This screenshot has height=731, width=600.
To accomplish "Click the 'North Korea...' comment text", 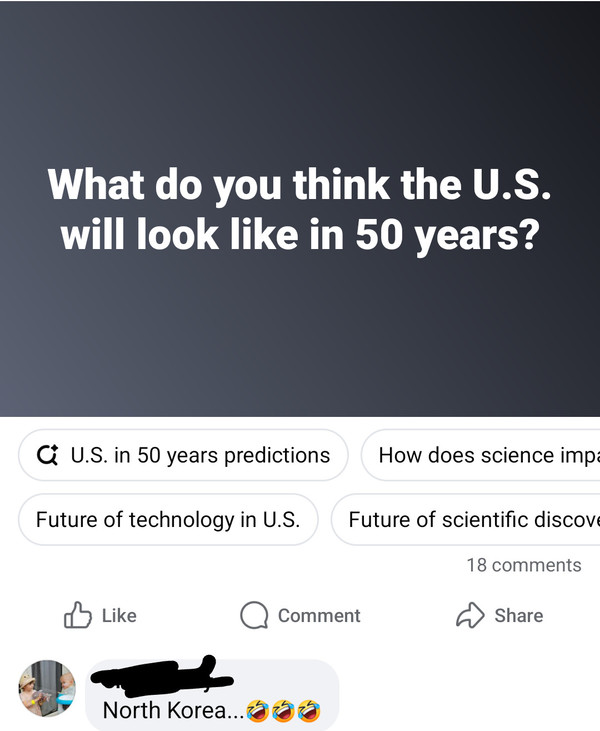I will [173, 710].
